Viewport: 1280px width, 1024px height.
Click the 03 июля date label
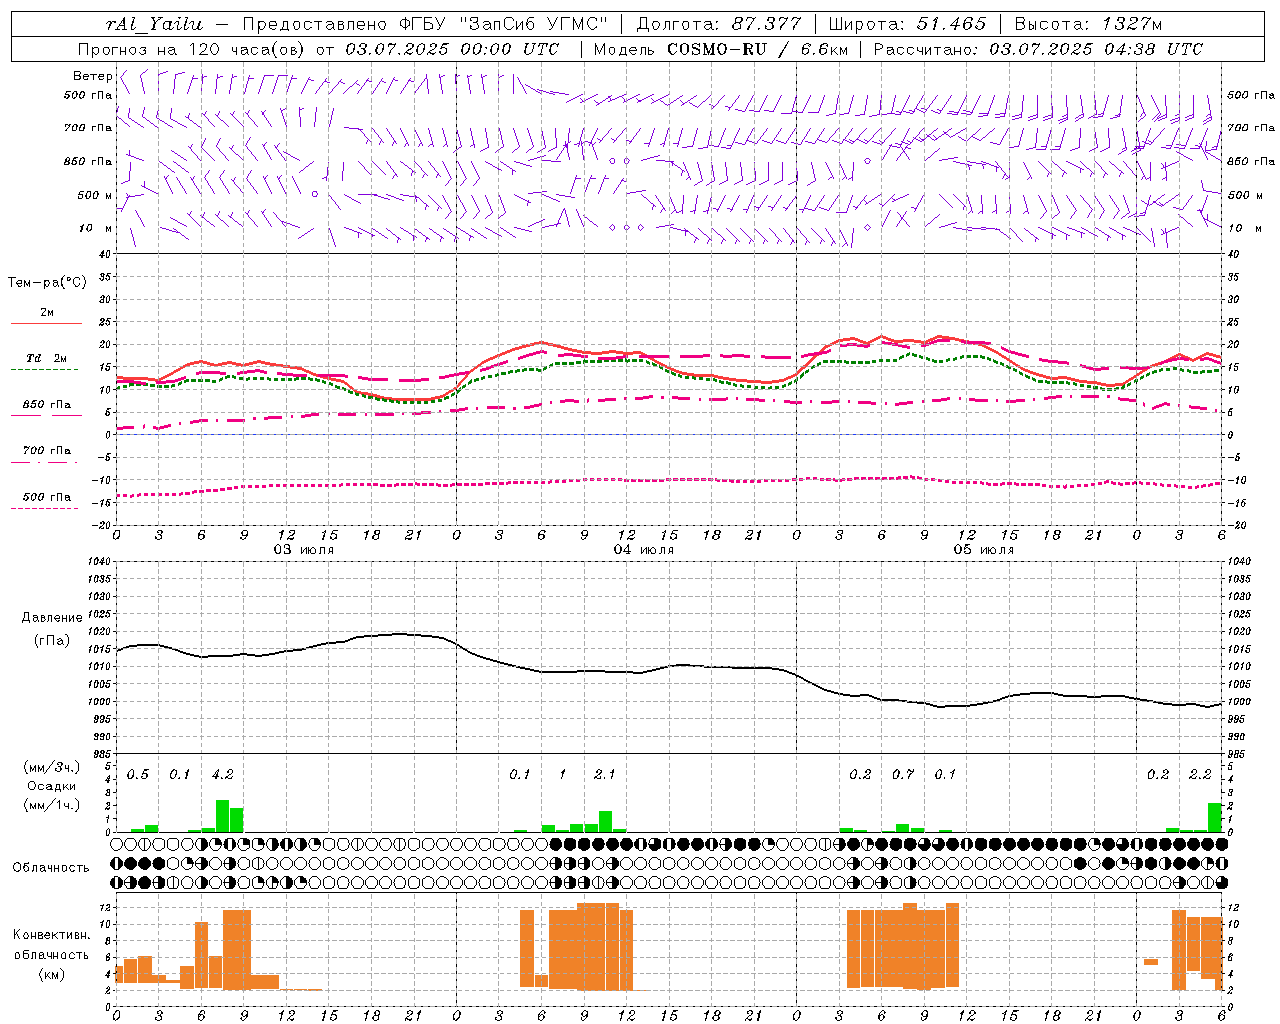point(304,550)
